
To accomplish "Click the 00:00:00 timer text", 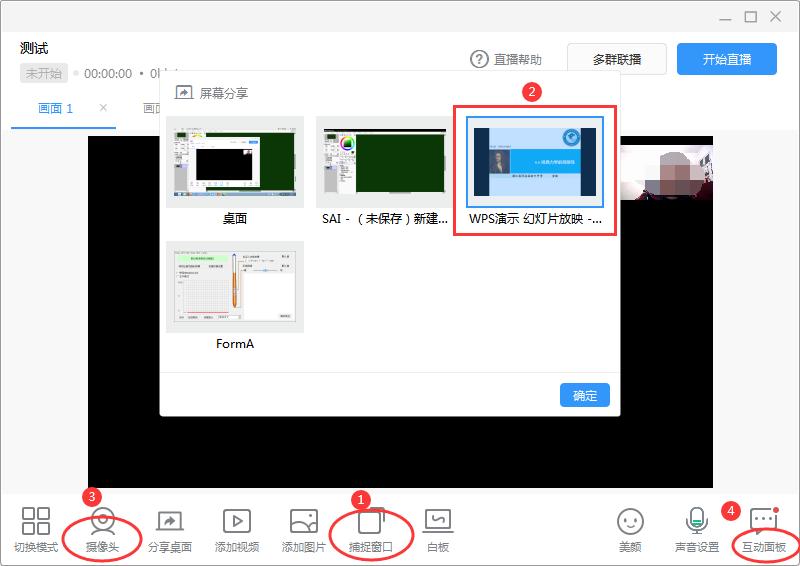I will tap(108, 73).
